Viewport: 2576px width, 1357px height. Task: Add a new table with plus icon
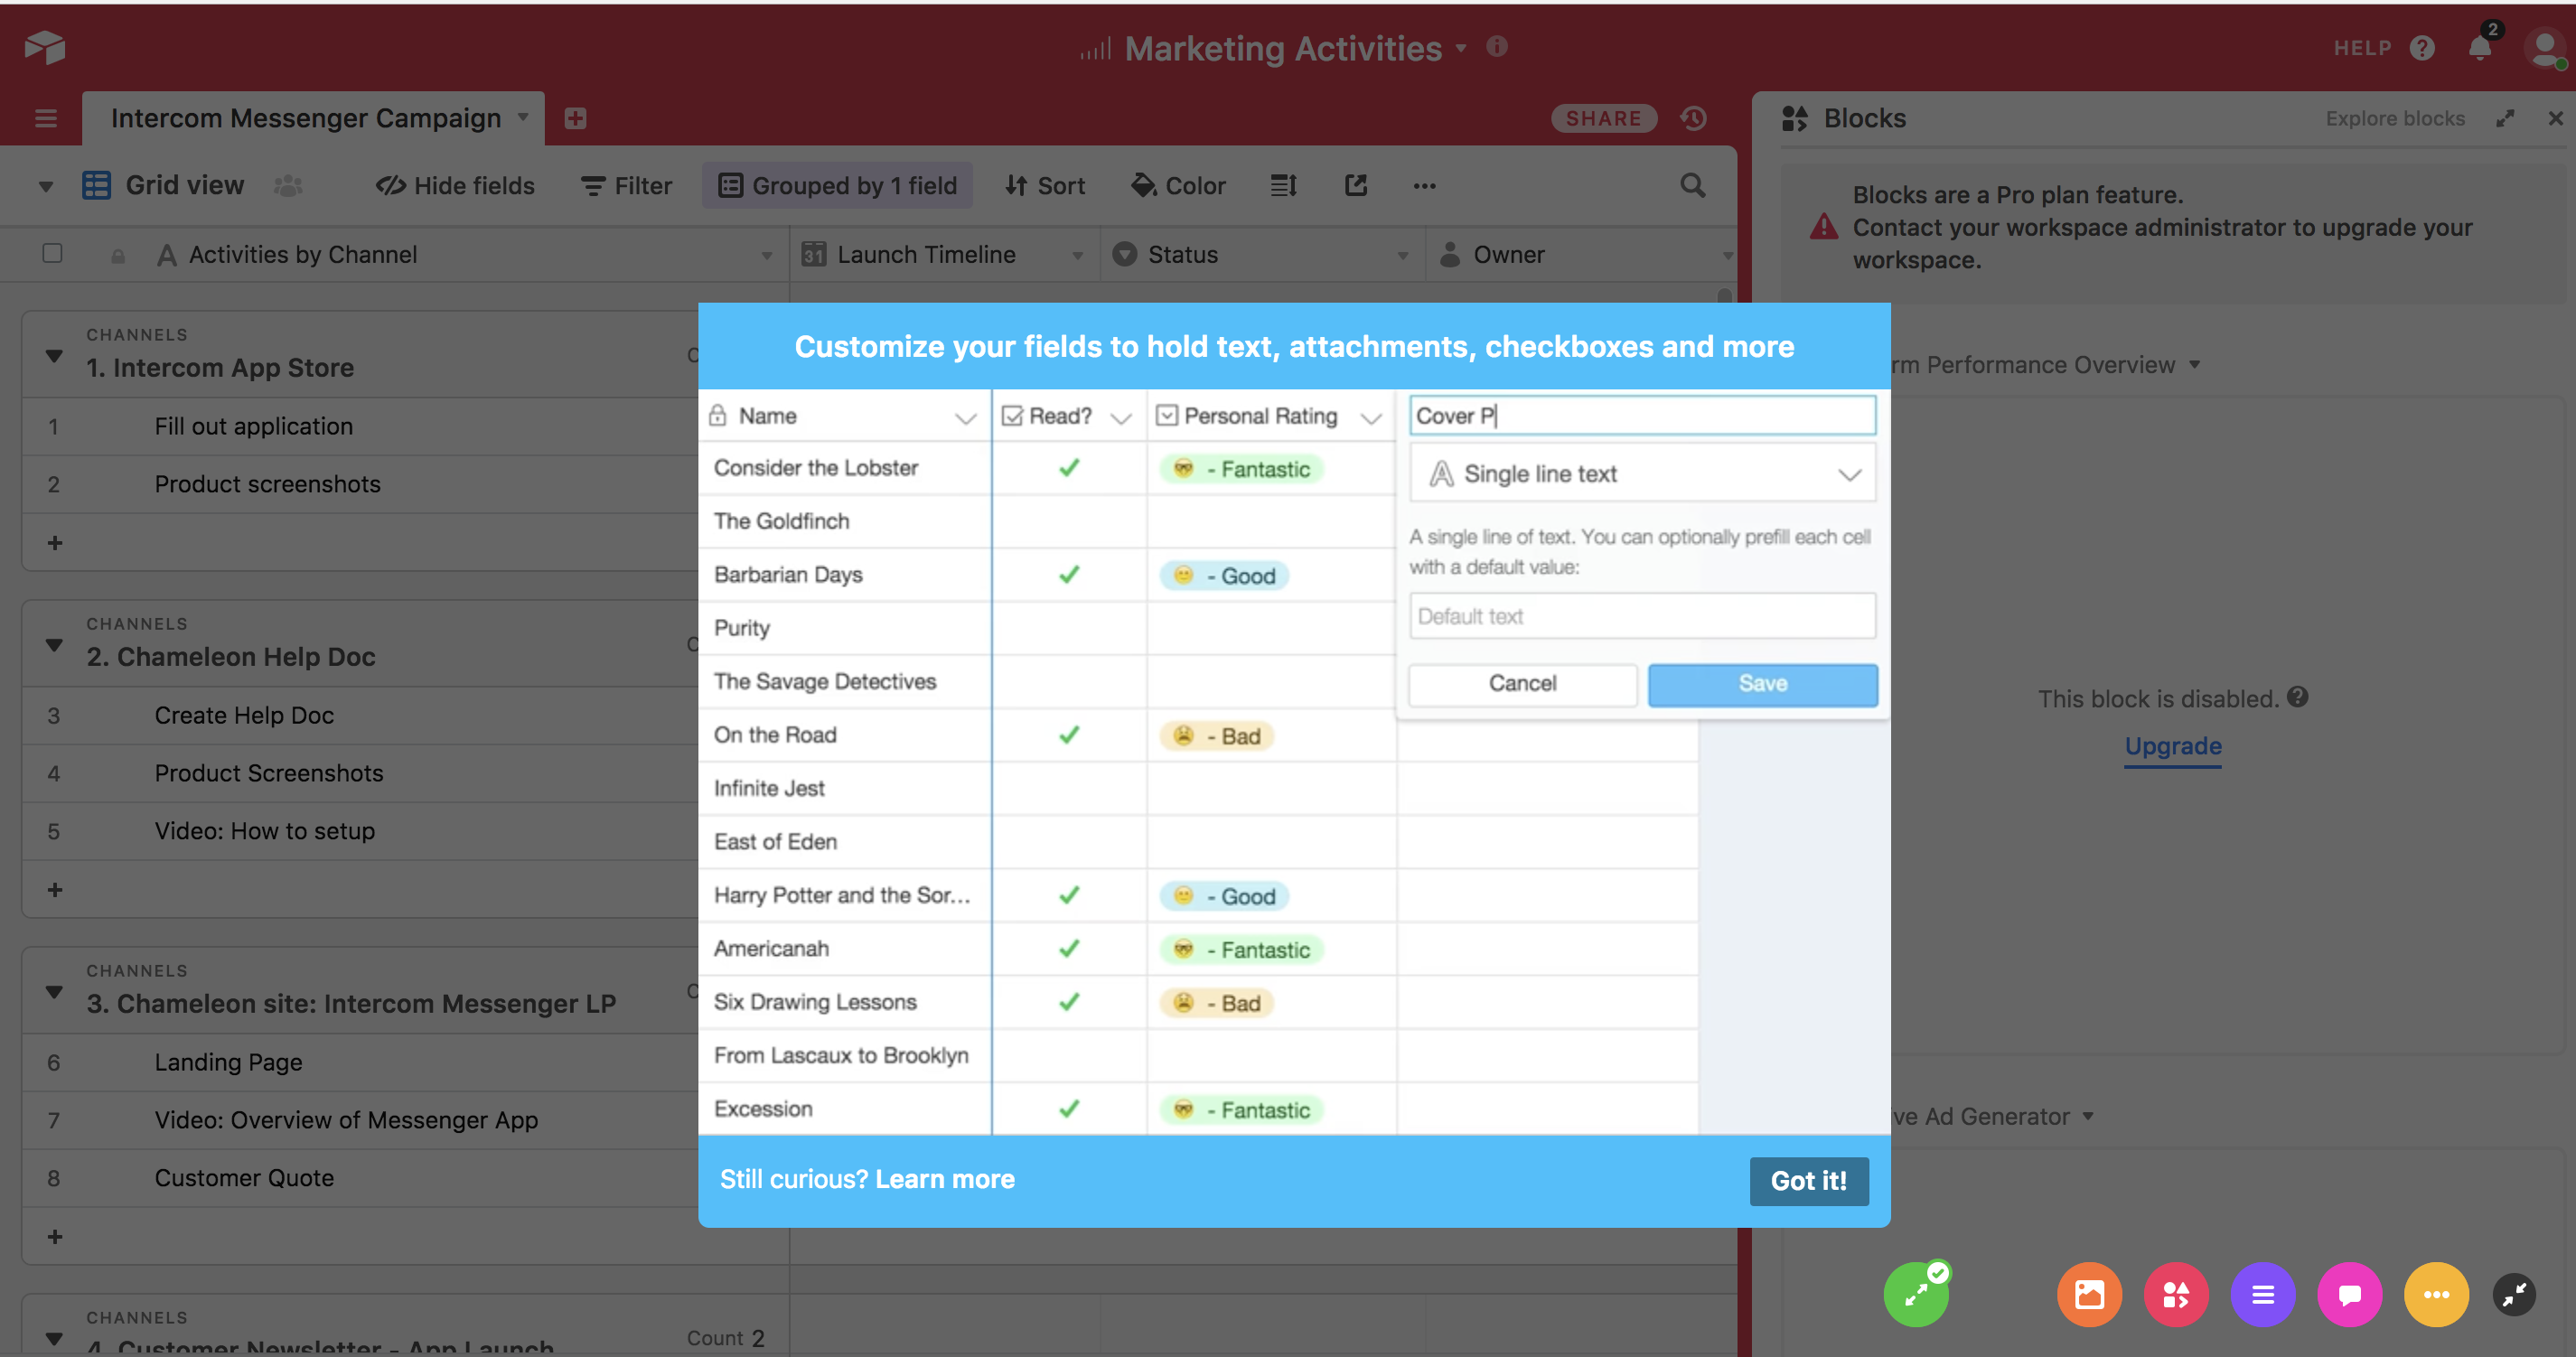point(575,119)
